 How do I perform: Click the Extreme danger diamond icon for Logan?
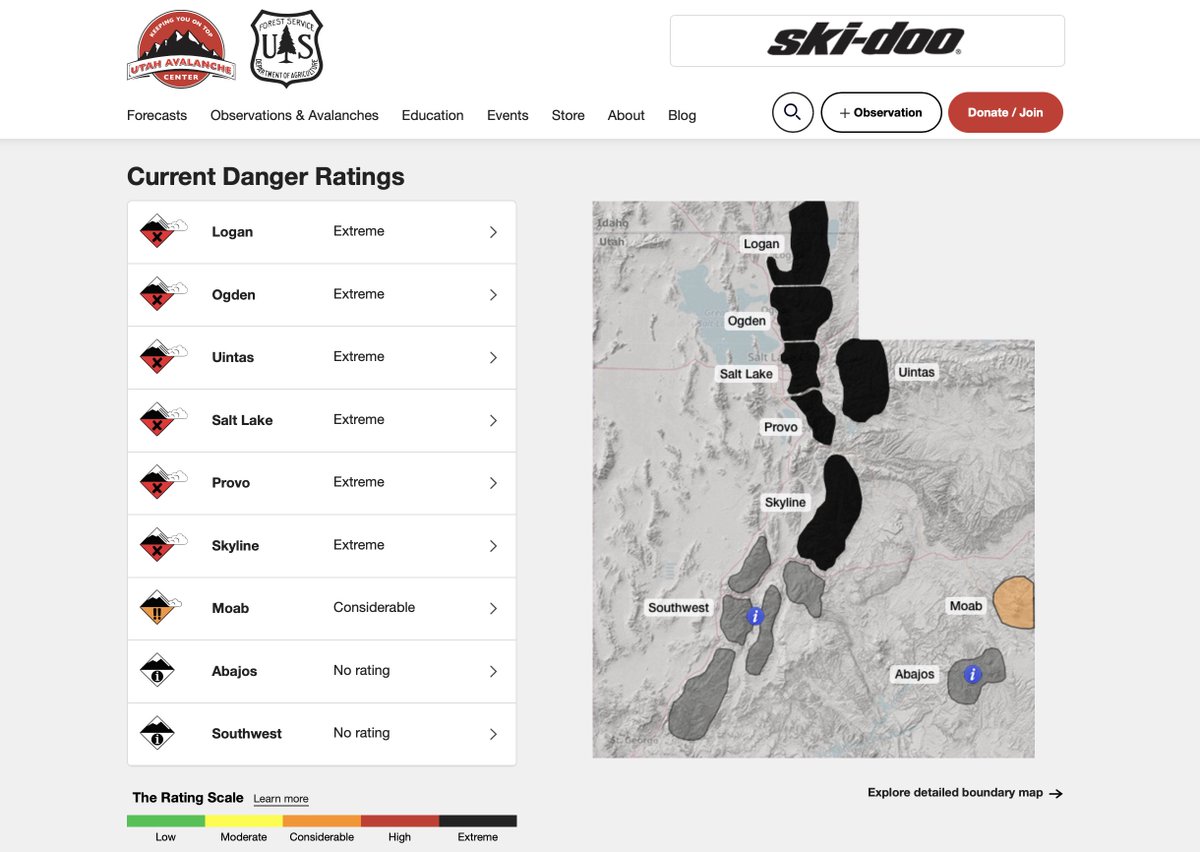pyautogui.click(x=163, y=230)
